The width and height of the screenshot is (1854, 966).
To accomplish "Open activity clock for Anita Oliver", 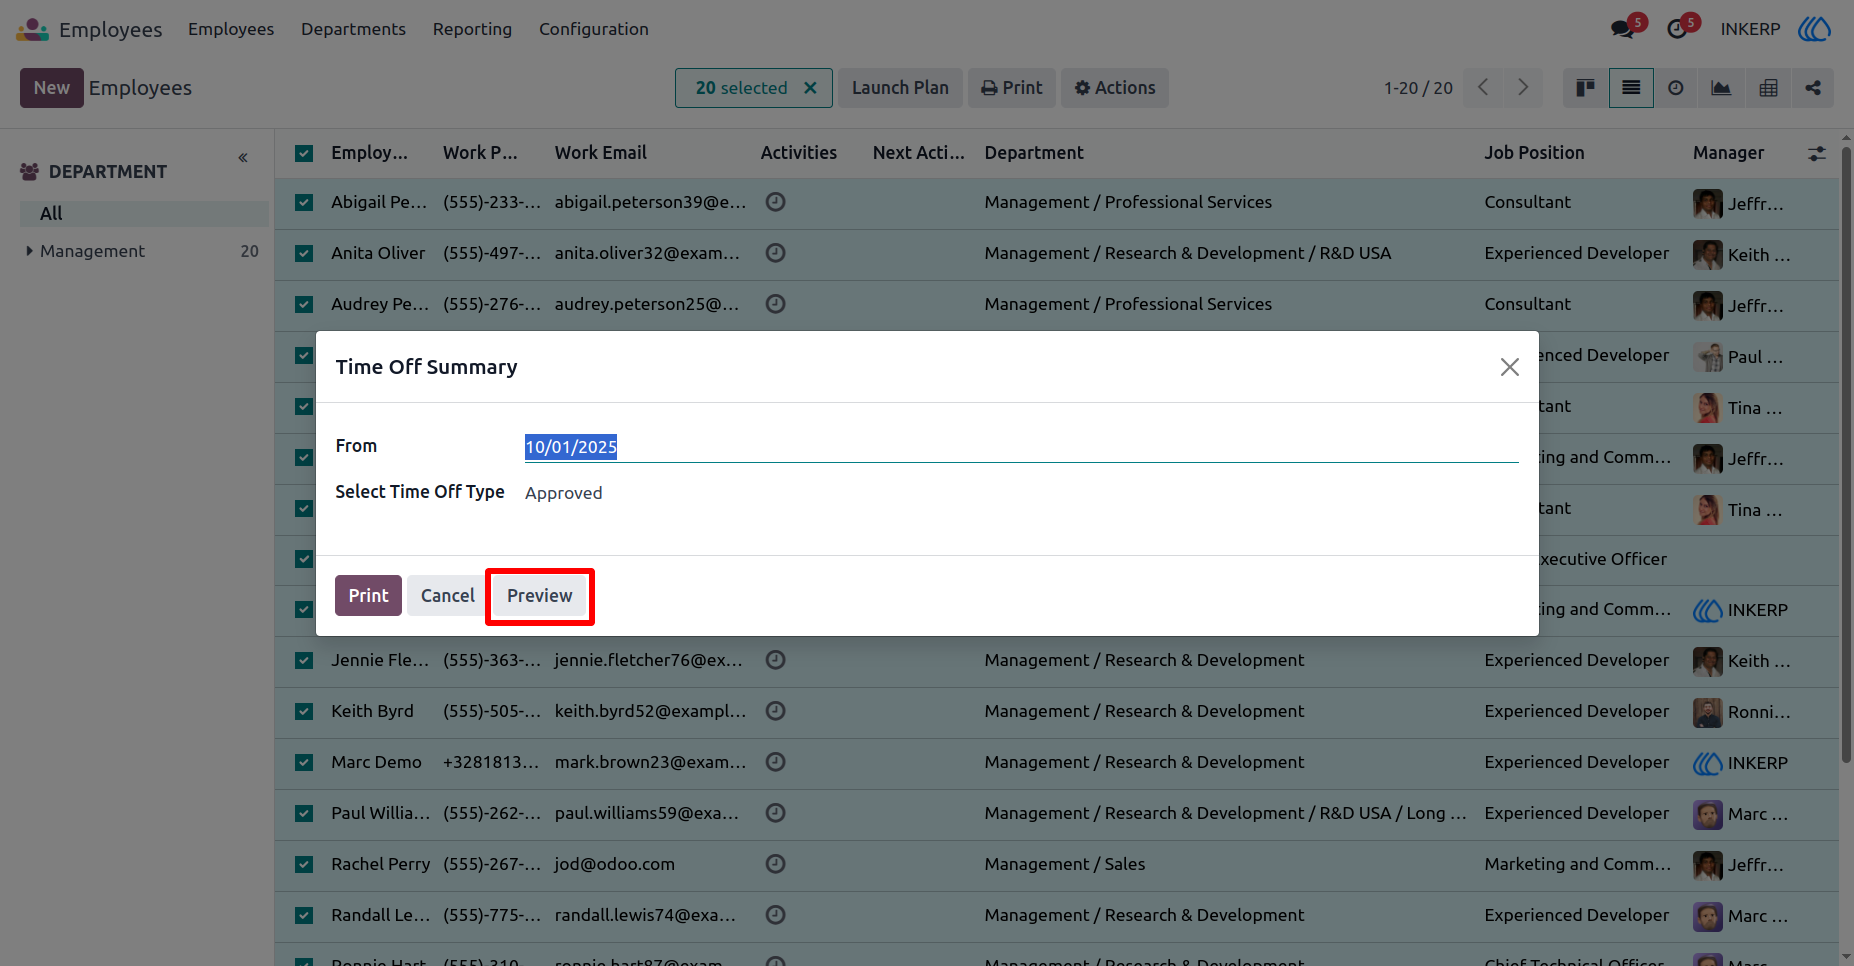I will [775, 253].
